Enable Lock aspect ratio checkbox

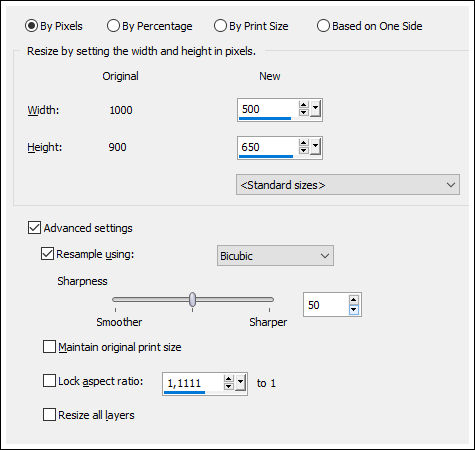pyautogui.click(x=49, y=381)
